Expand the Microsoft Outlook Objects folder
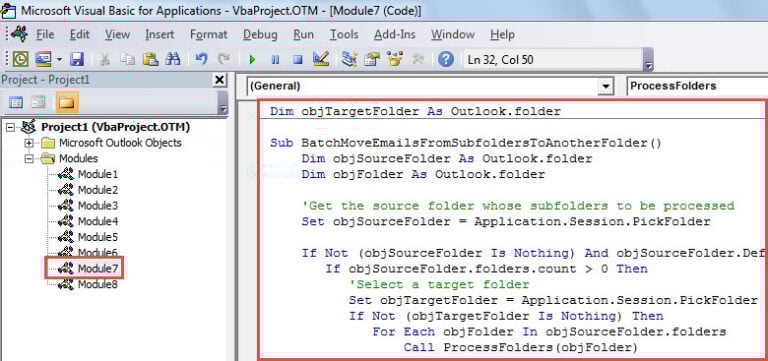The height and width of the screenshot is (361, 768). click(30, 143)
